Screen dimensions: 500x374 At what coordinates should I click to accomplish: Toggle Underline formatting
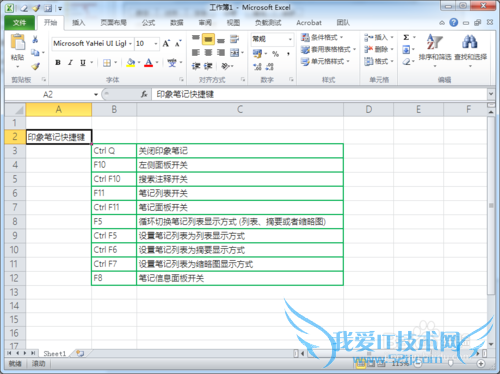83,63
